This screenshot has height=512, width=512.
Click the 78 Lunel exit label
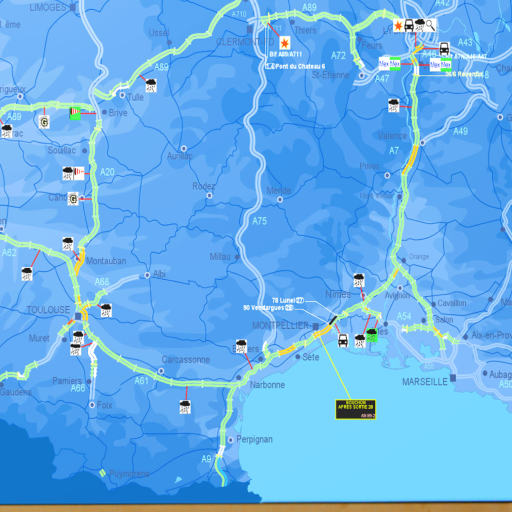pyautogui.click(x=288, y=300)
